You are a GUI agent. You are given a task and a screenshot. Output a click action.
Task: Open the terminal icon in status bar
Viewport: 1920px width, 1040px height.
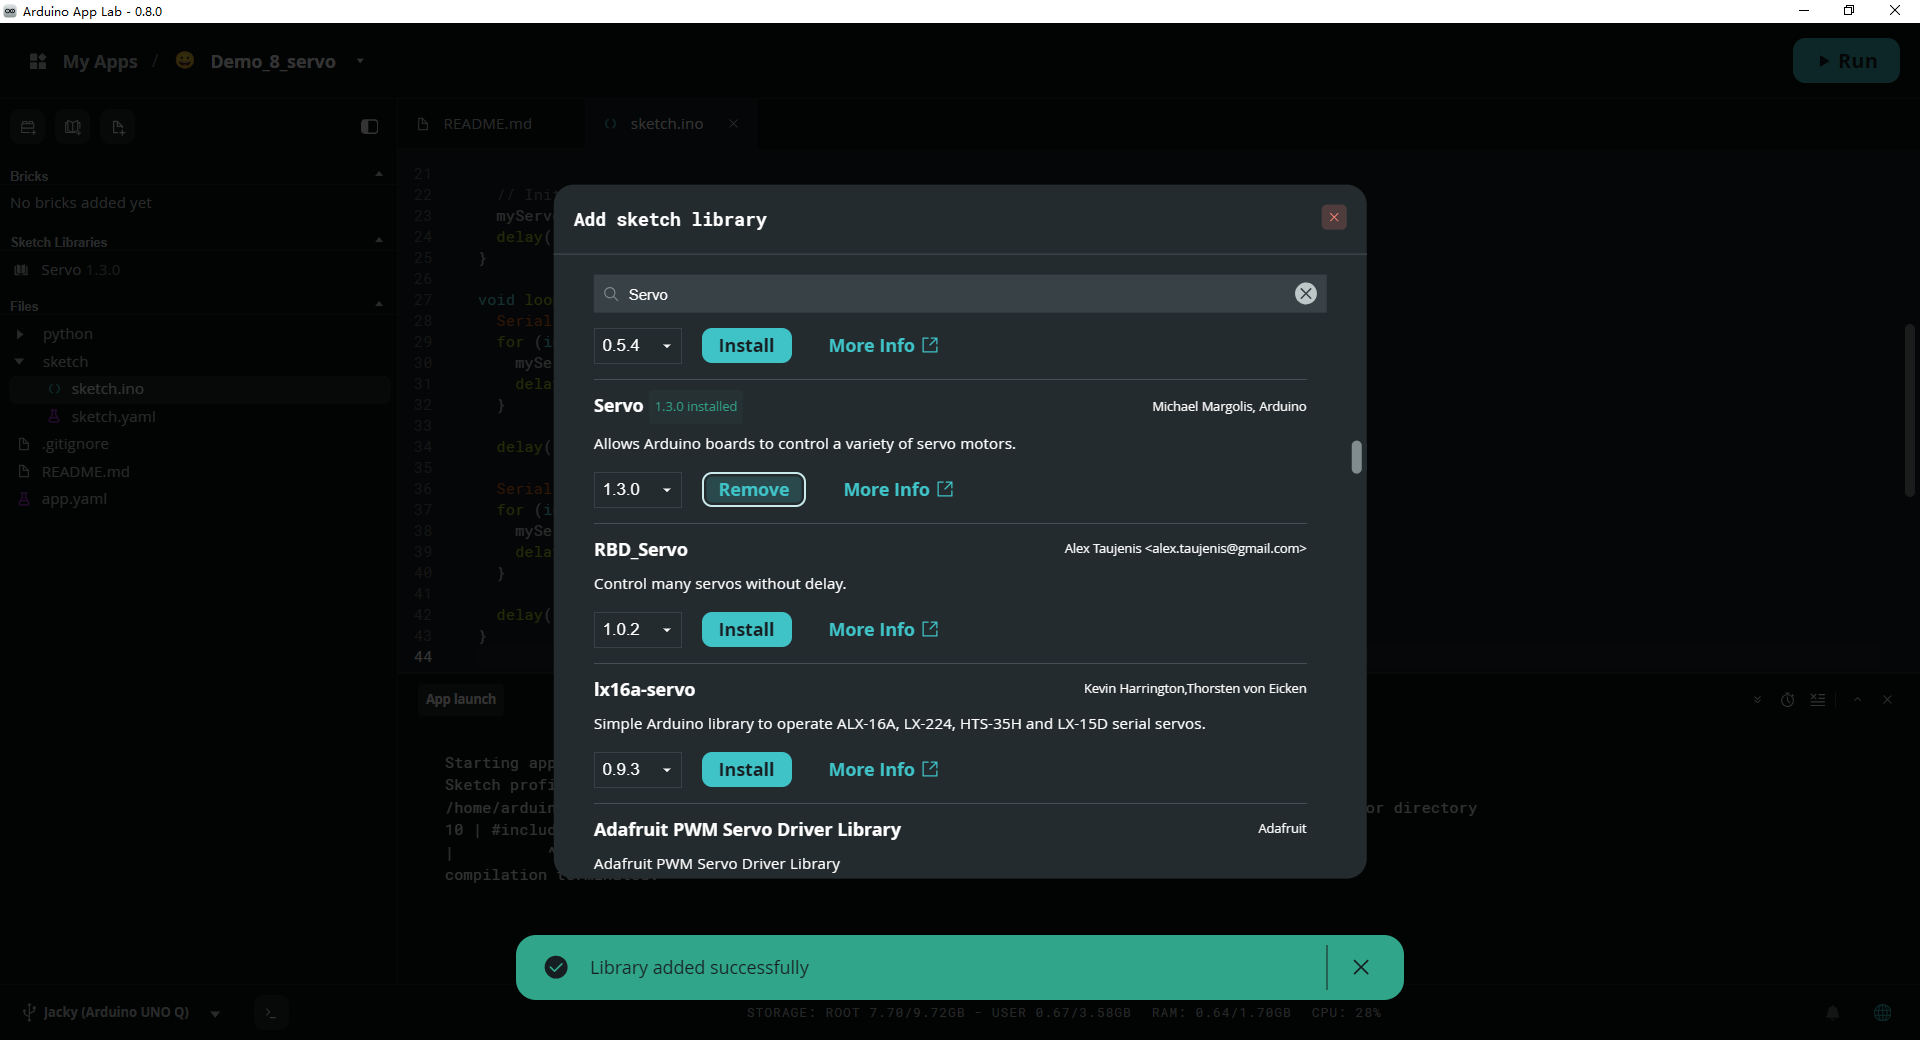tap(270, 1013)
